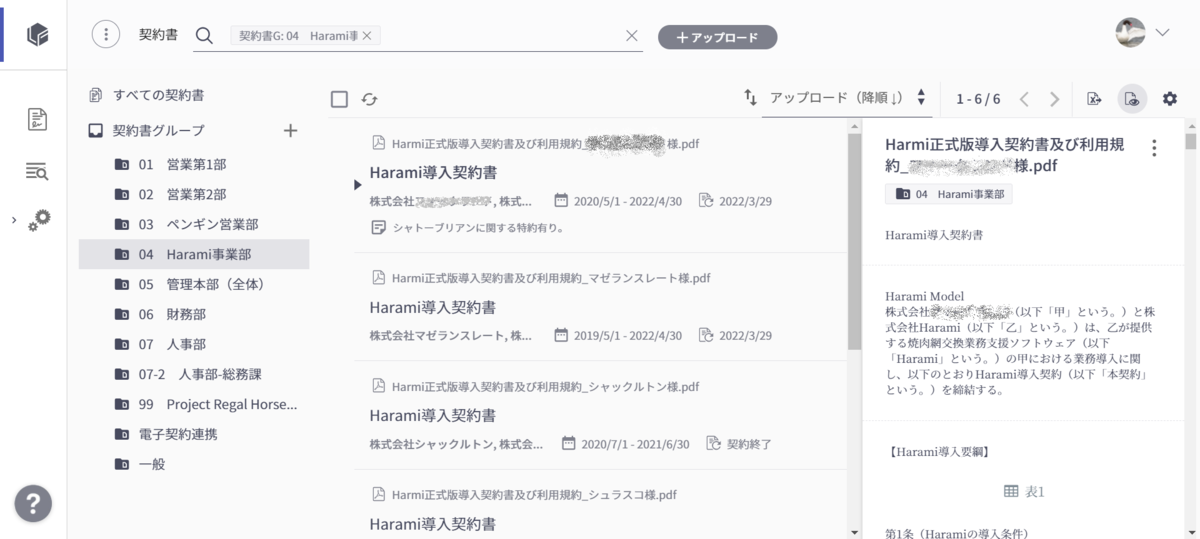1200x539 pixels.
Task: Go to the next page arrow
Action: pos(1054,98)
